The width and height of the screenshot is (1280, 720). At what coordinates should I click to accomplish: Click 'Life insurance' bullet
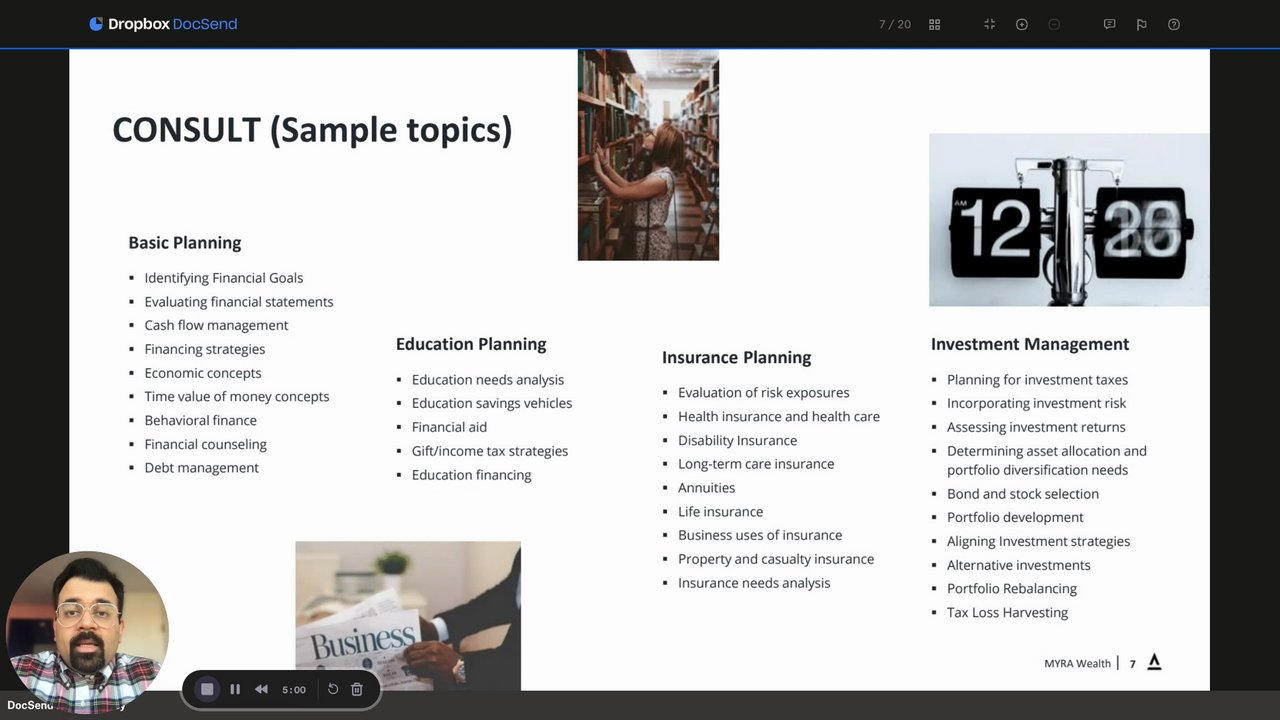click(721, 512)
